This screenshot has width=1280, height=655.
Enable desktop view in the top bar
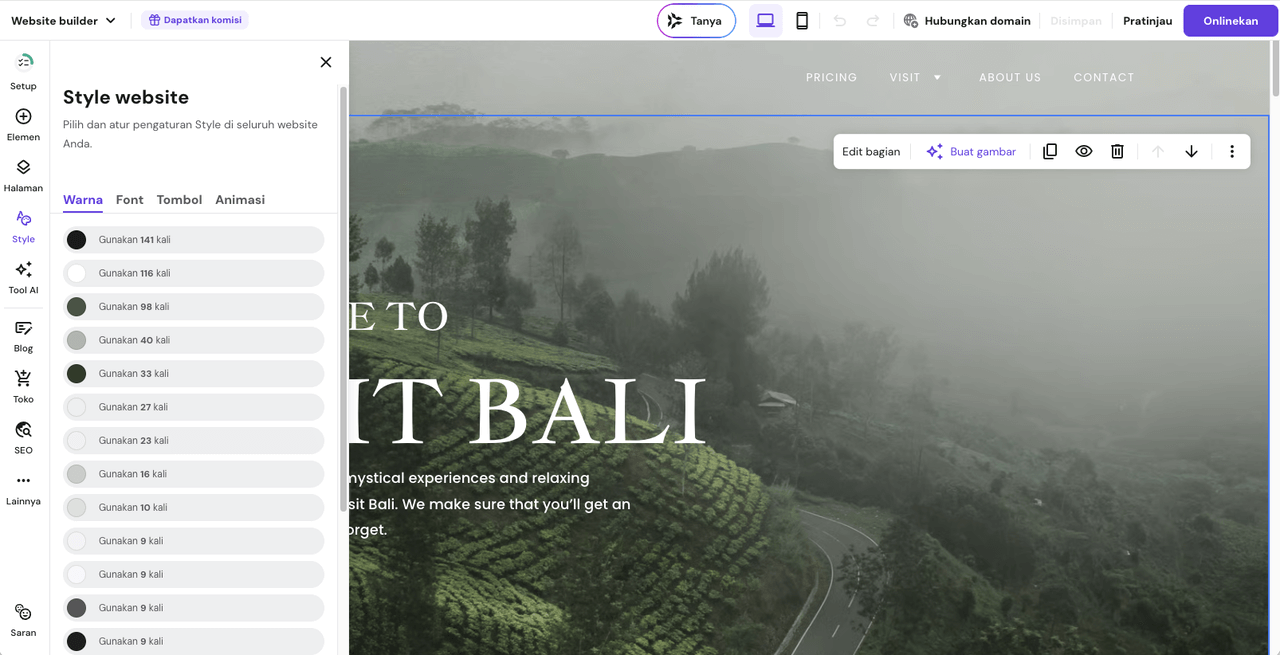[x=765, y=20]
